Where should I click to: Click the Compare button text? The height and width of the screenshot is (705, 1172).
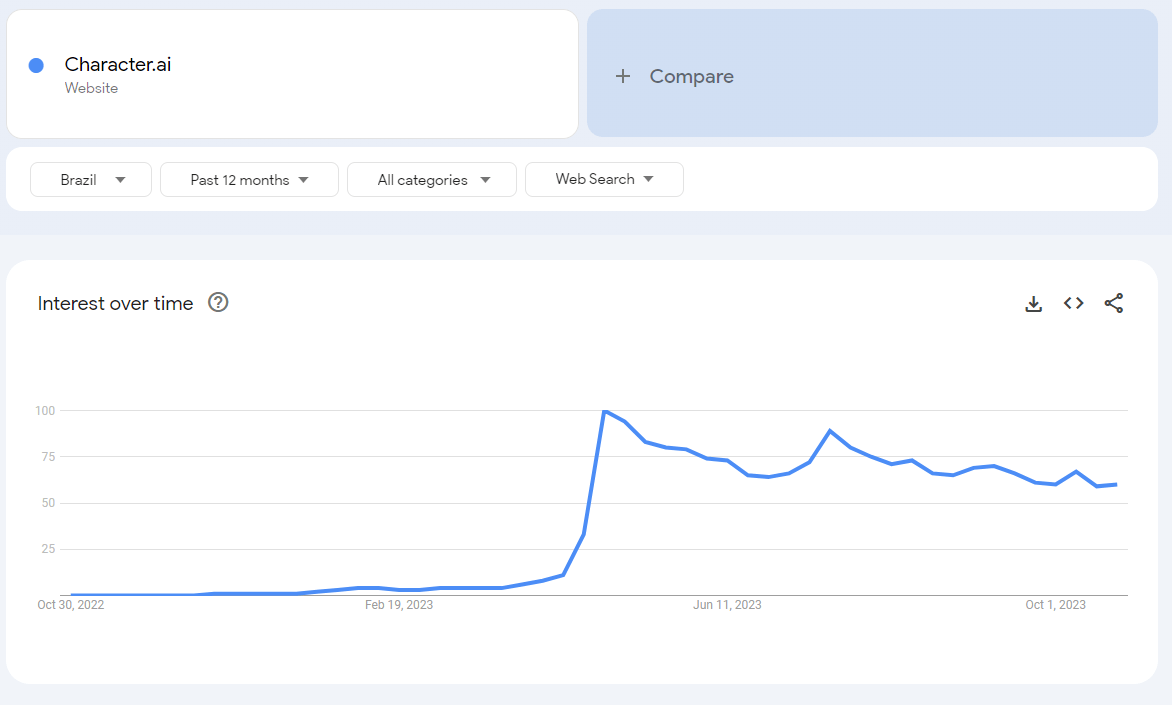(691, 76)
